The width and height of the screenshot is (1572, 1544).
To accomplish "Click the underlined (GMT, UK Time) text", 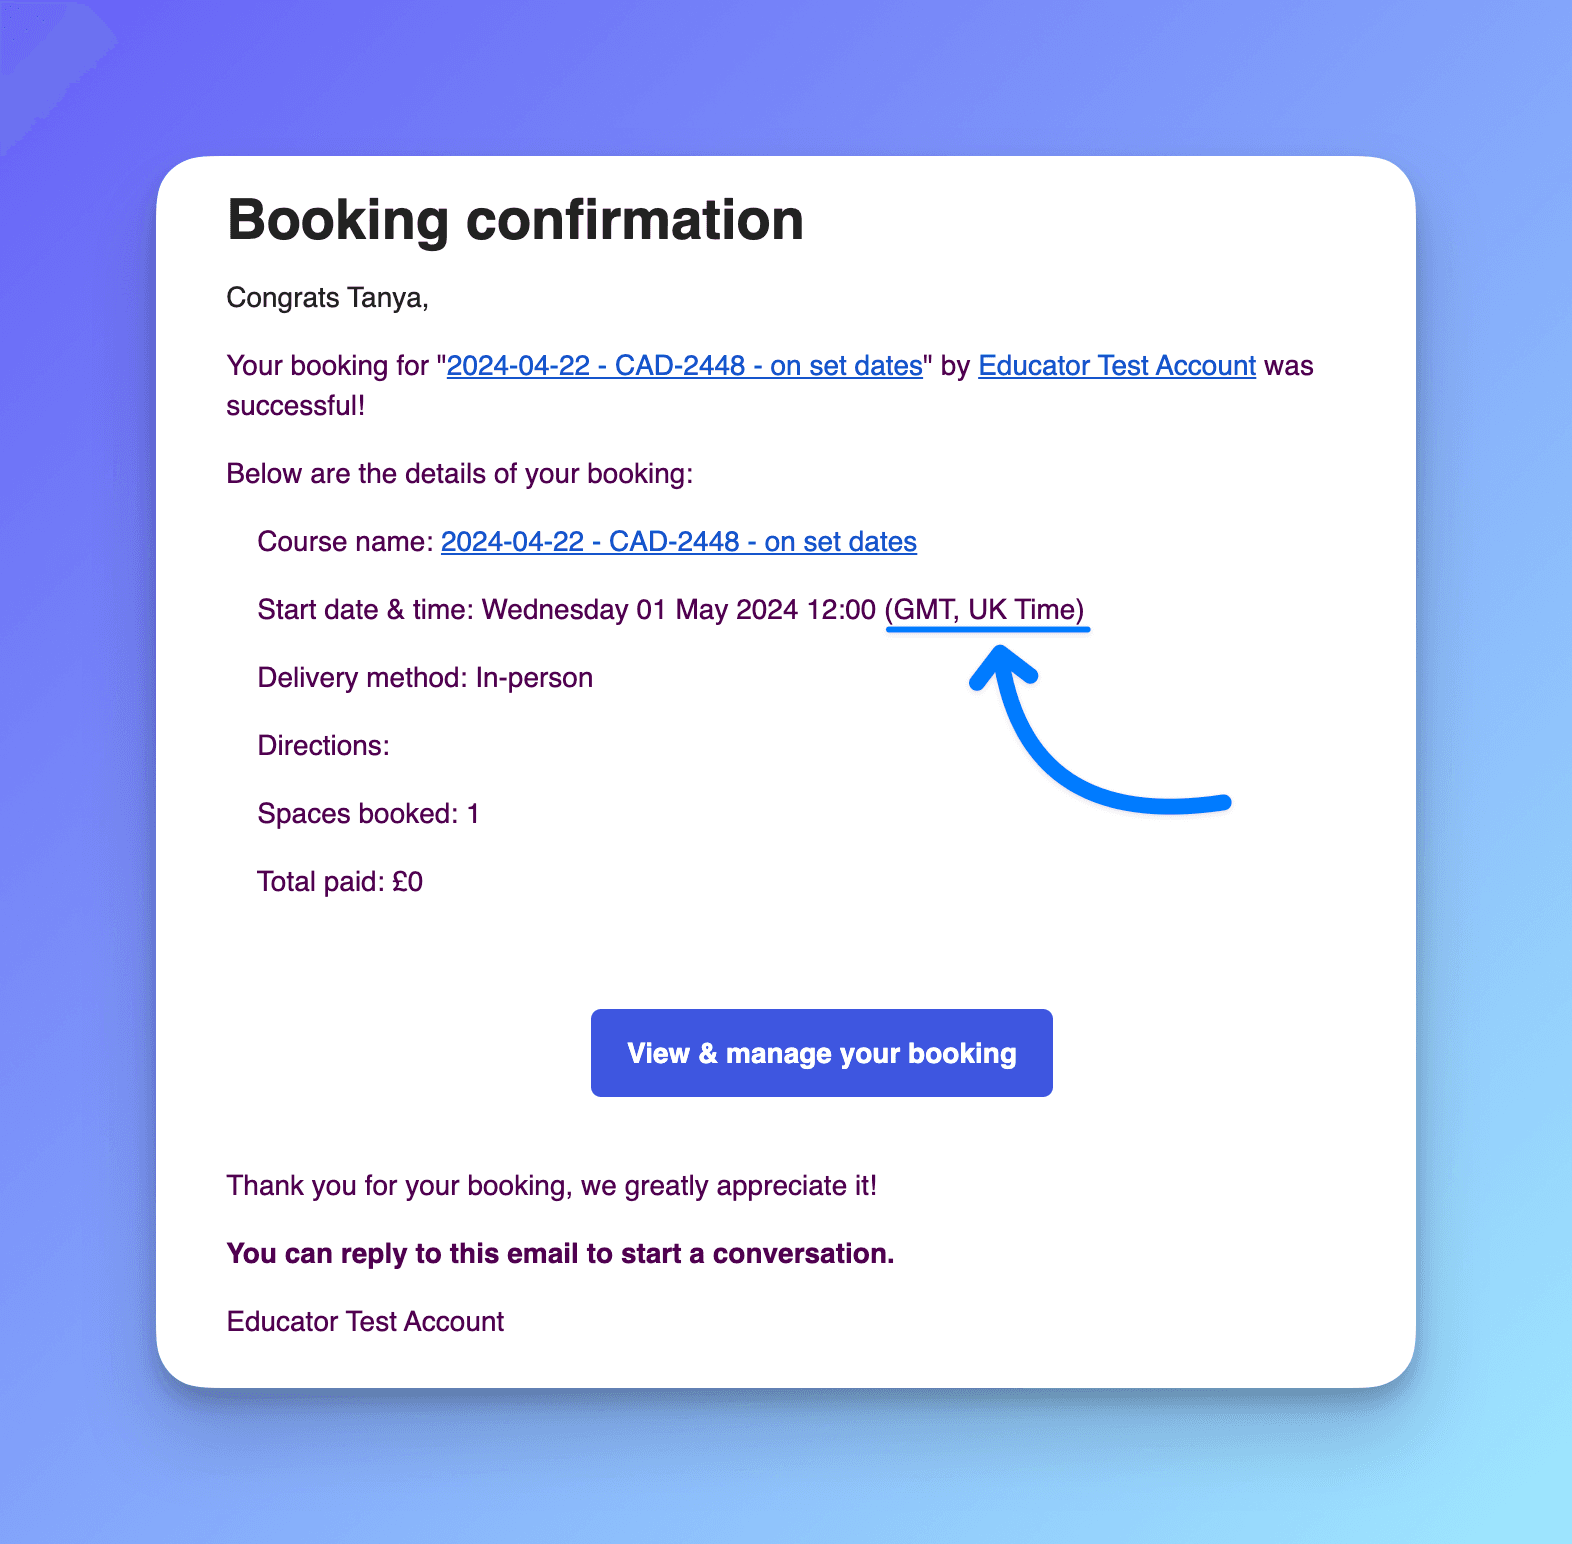I will 985,610.
